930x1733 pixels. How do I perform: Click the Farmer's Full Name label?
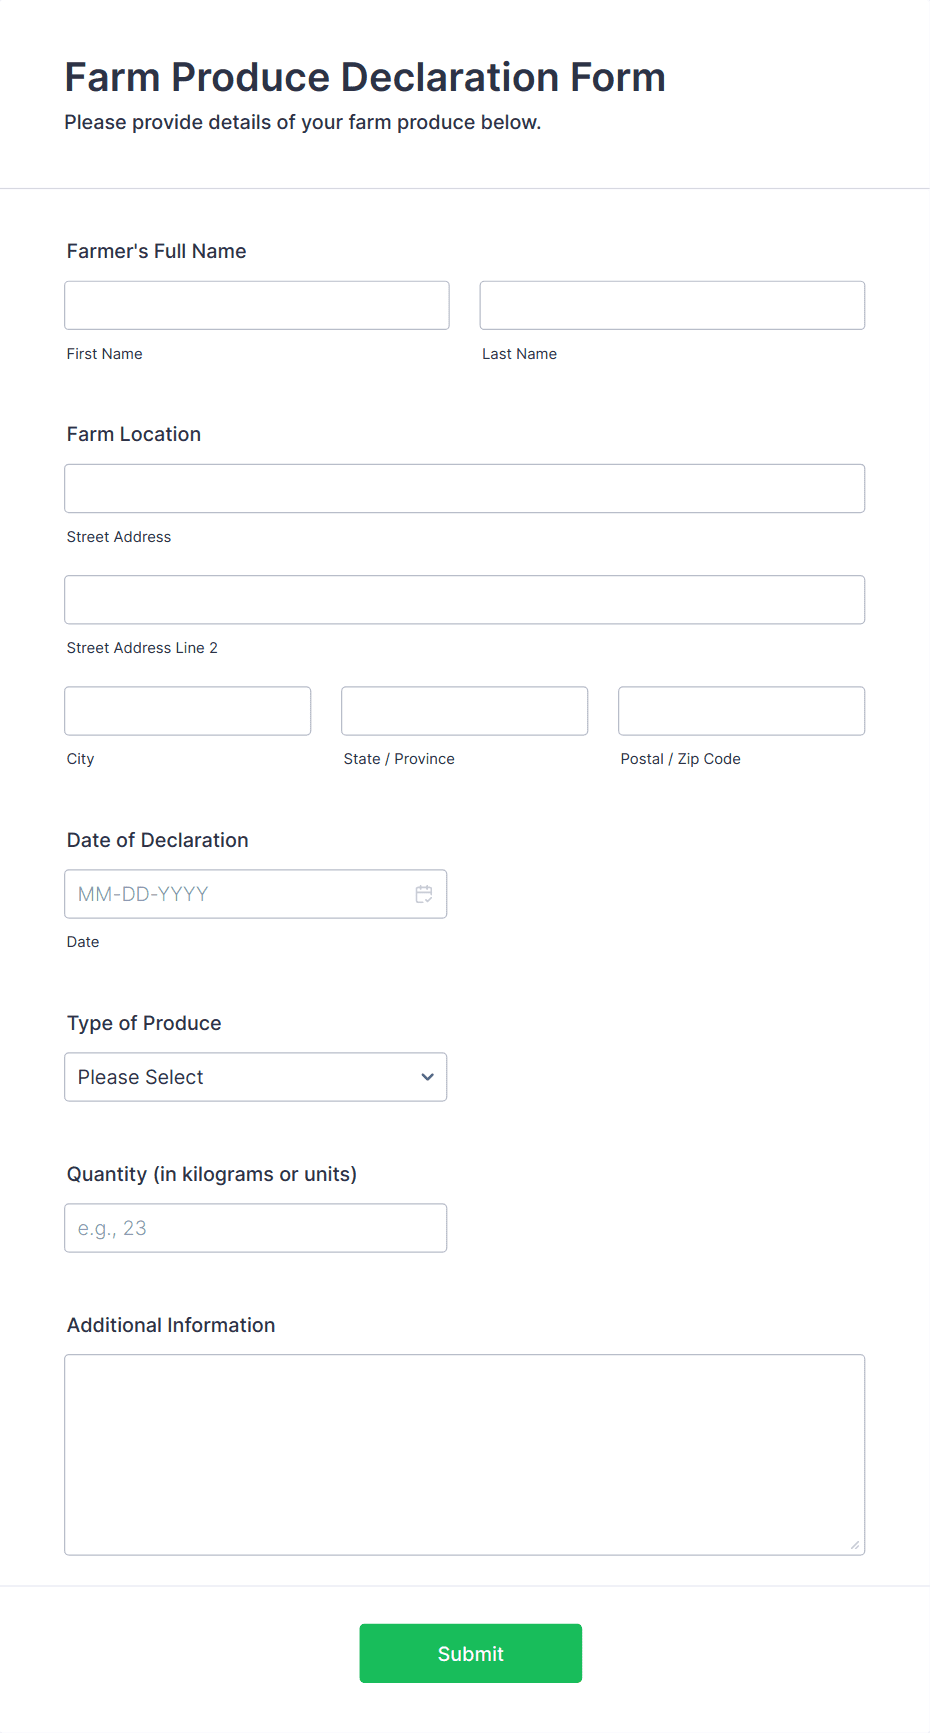pos(157,251)
